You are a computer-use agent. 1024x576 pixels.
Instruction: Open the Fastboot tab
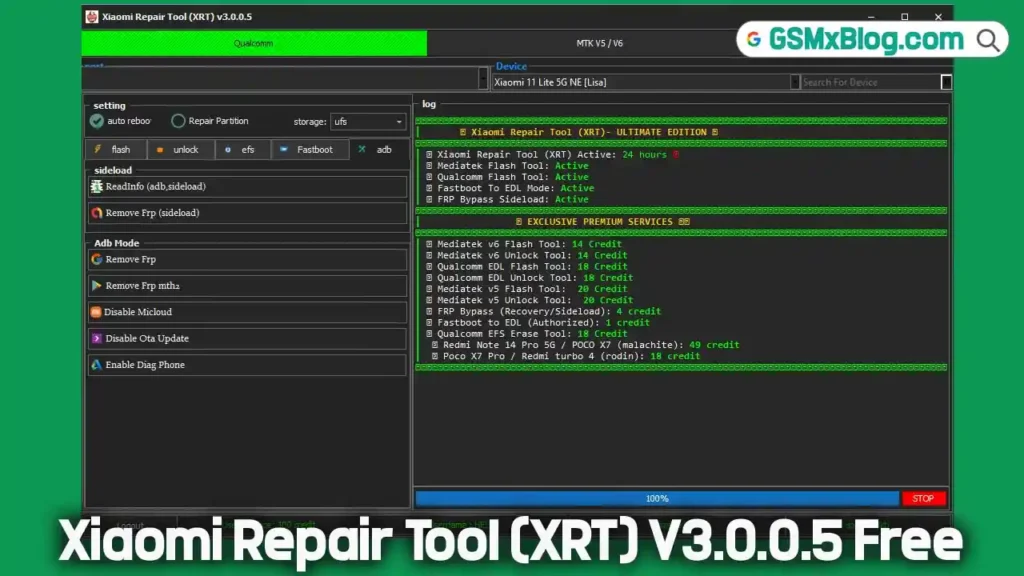(311, 150)
